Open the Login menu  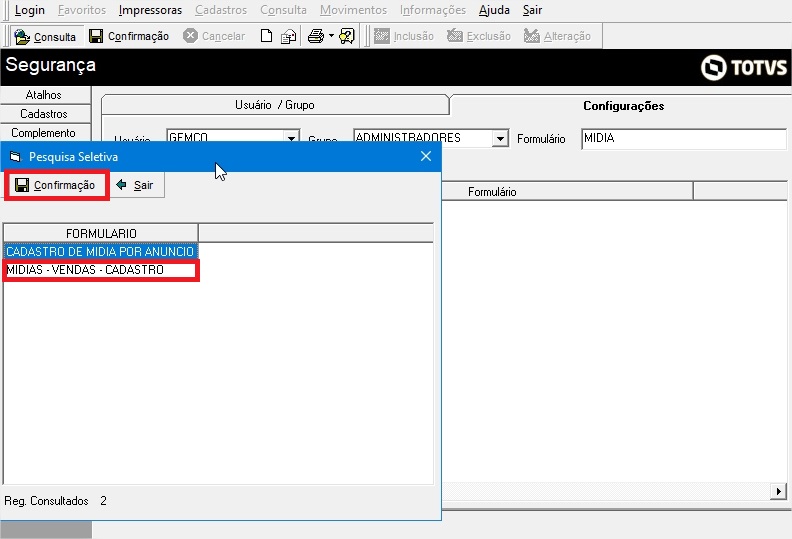tap(29, 10)
